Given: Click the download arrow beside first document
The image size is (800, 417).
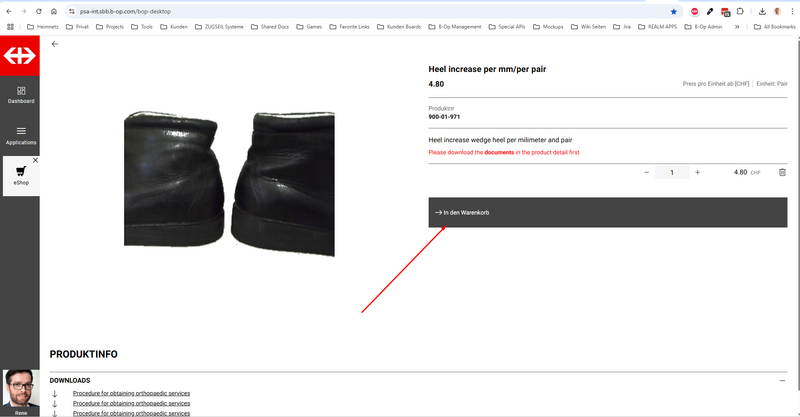Looking at the screenshot, I should (55, 393).
